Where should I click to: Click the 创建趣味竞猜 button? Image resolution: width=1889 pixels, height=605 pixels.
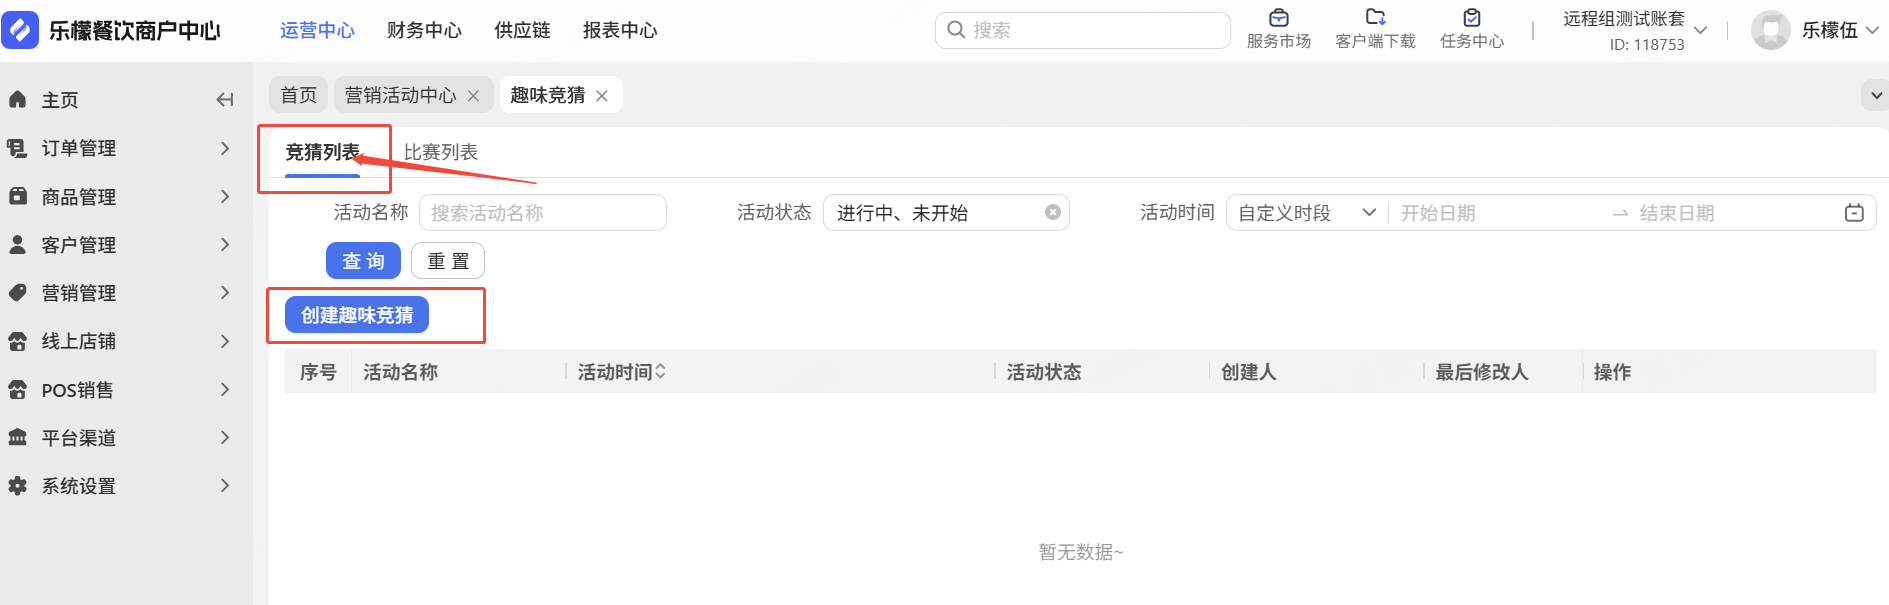click(357, 315)
